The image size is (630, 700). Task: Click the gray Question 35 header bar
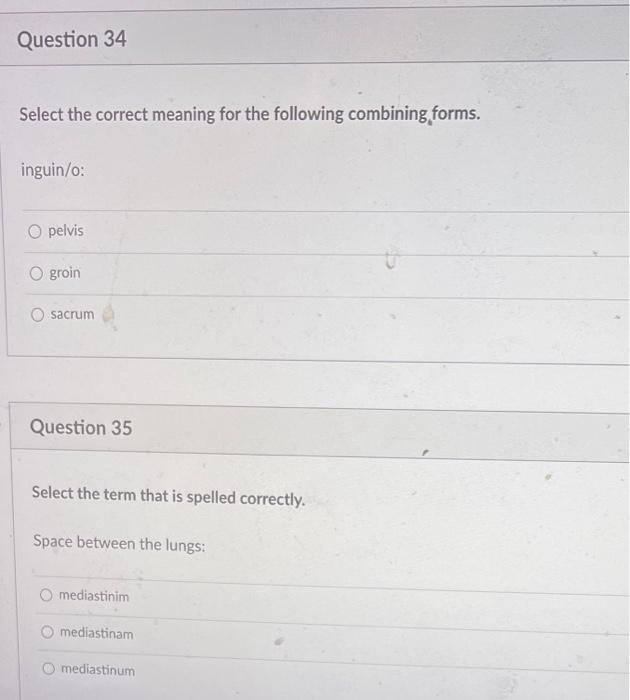(x=319, y=431)
